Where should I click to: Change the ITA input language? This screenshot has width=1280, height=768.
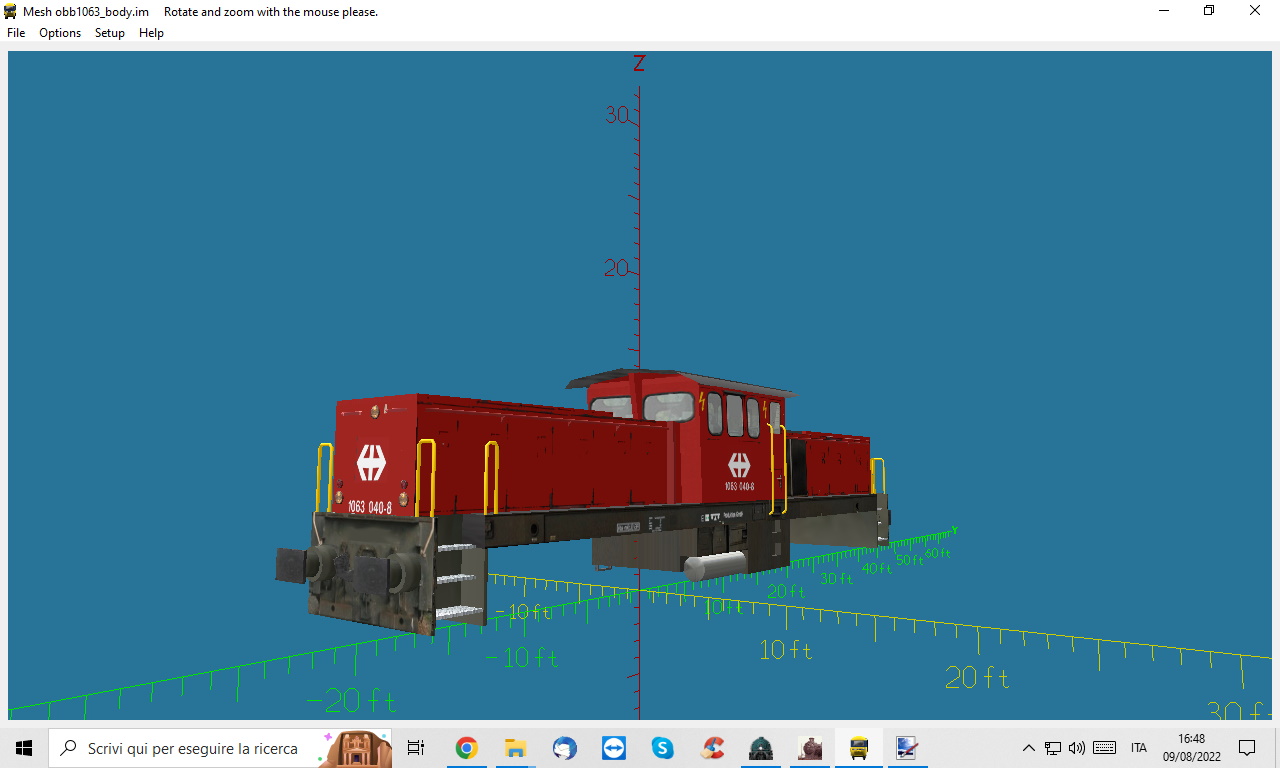(x=1138, y=748)
